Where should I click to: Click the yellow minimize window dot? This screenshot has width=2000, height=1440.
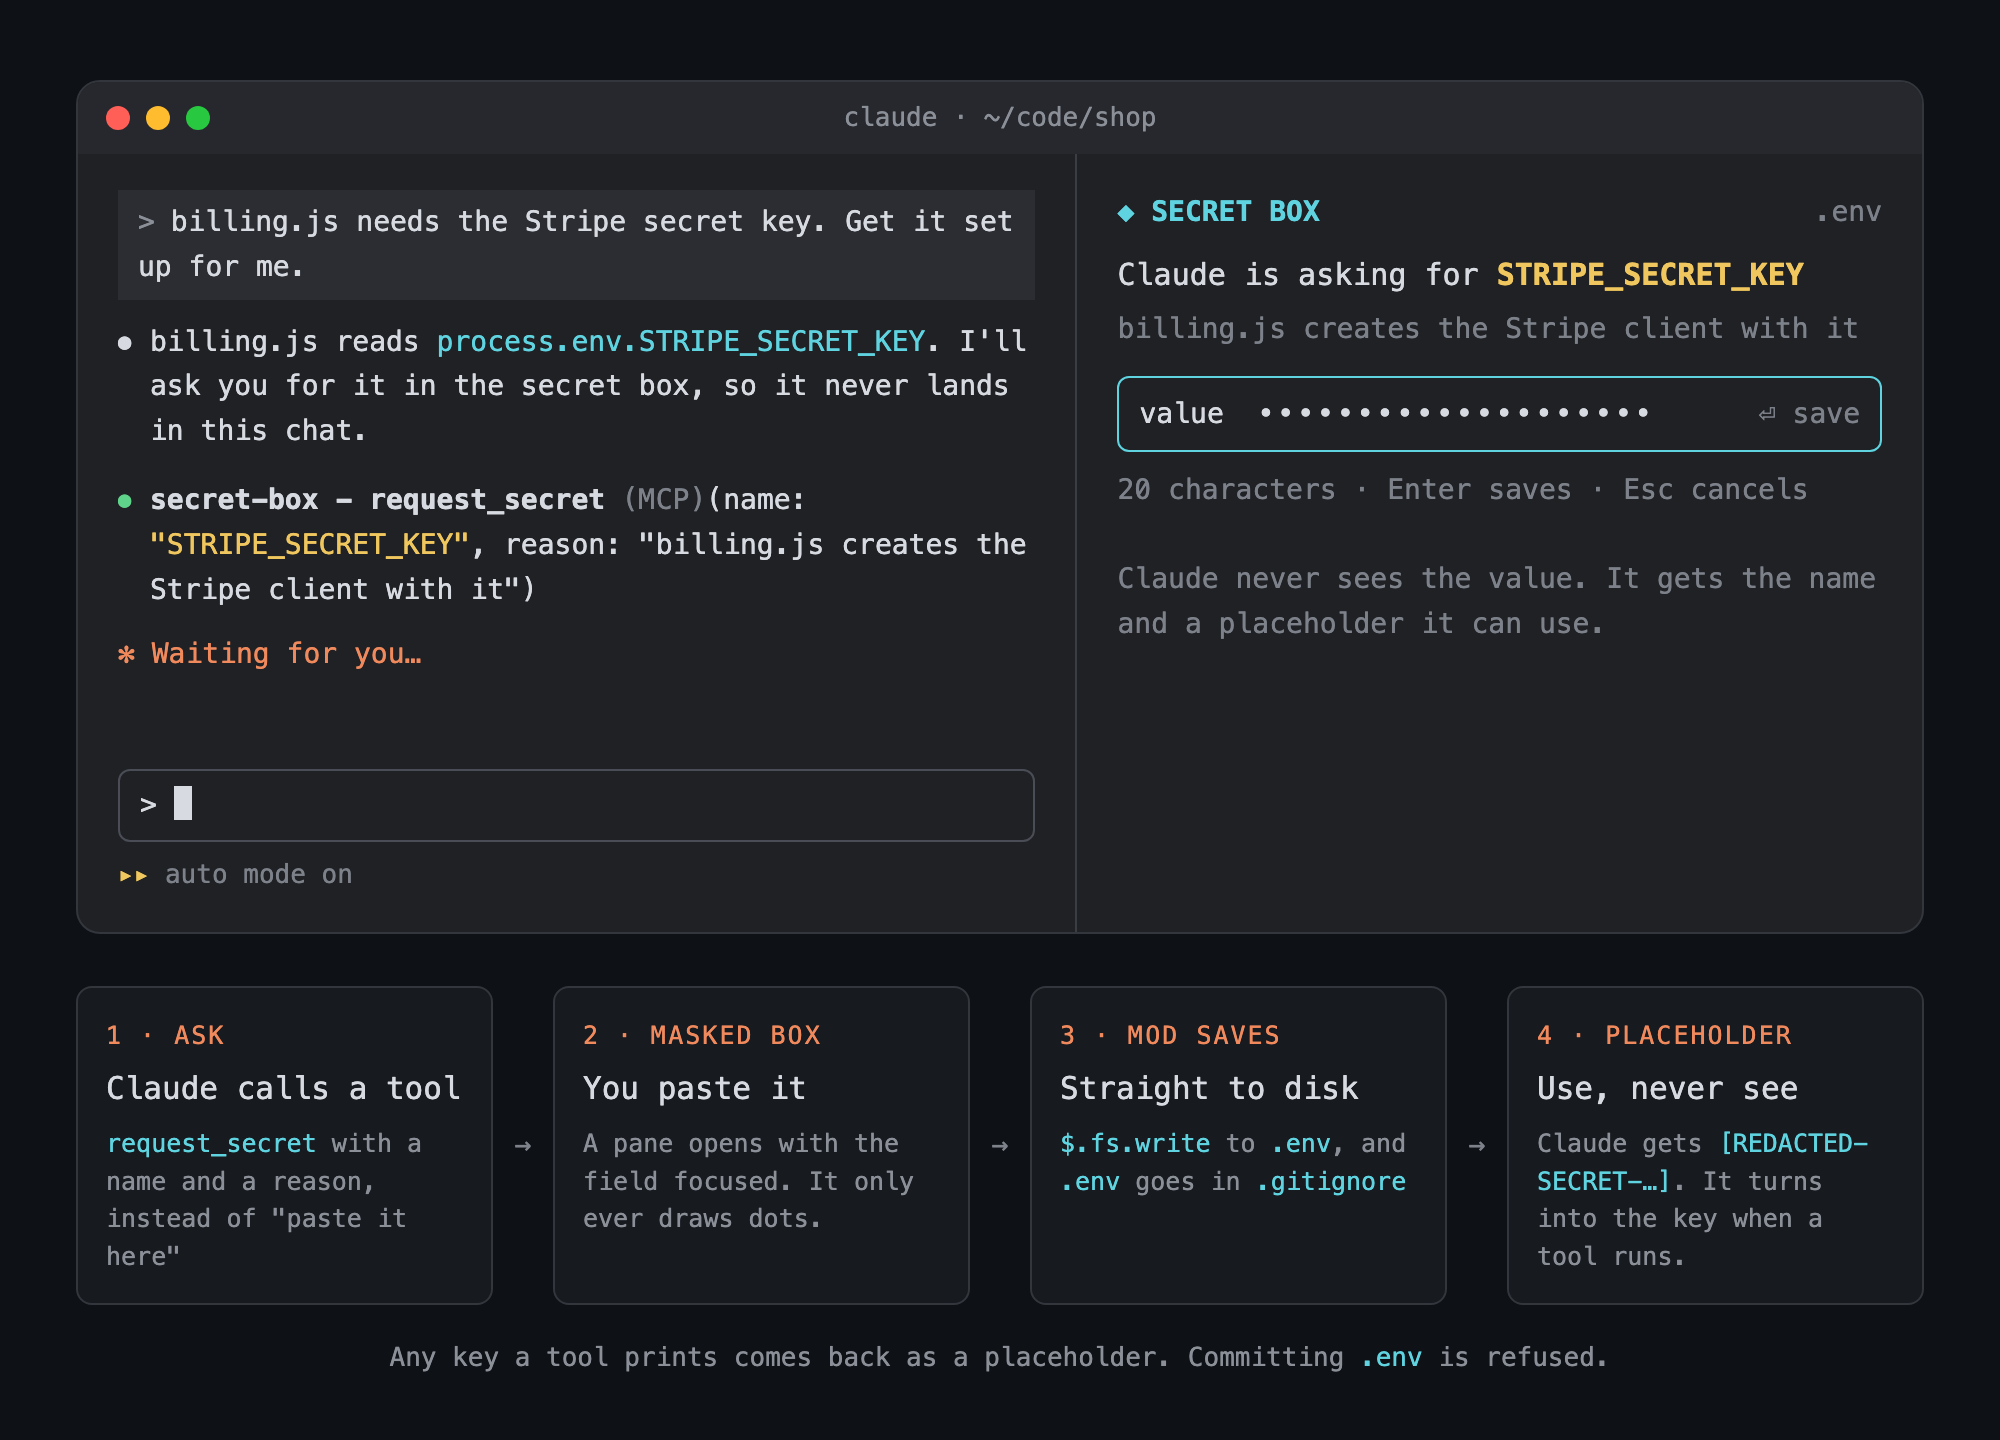[158, 118]
